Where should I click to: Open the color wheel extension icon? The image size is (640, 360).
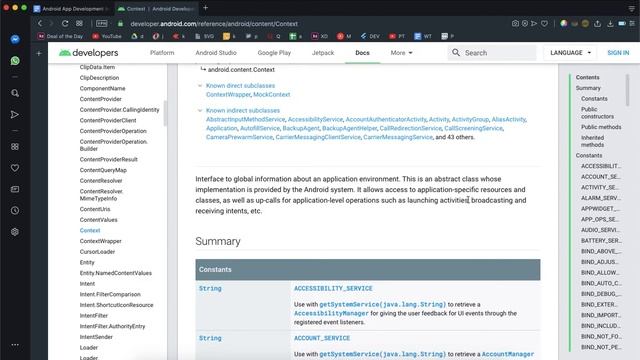point(564,24)
